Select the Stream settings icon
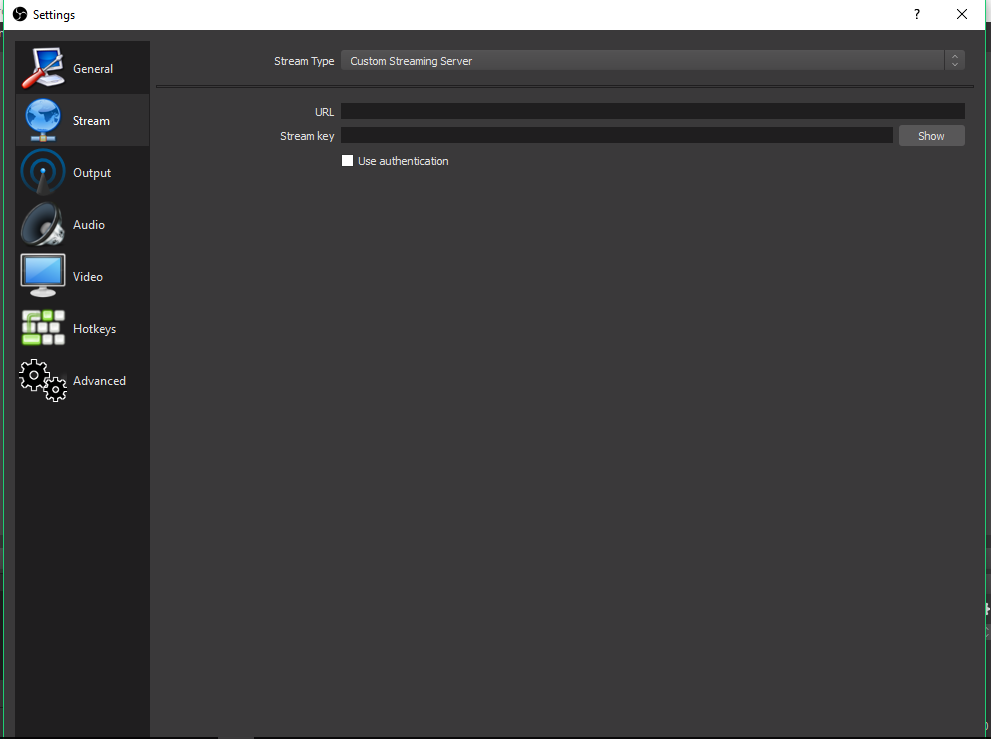 [42, 119]
